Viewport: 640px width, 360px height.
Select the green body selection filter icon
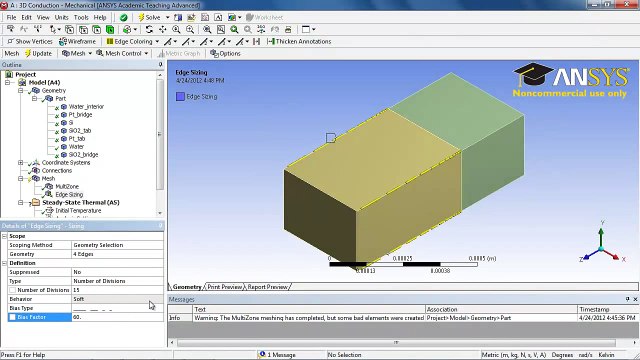(x=110, y=29)
